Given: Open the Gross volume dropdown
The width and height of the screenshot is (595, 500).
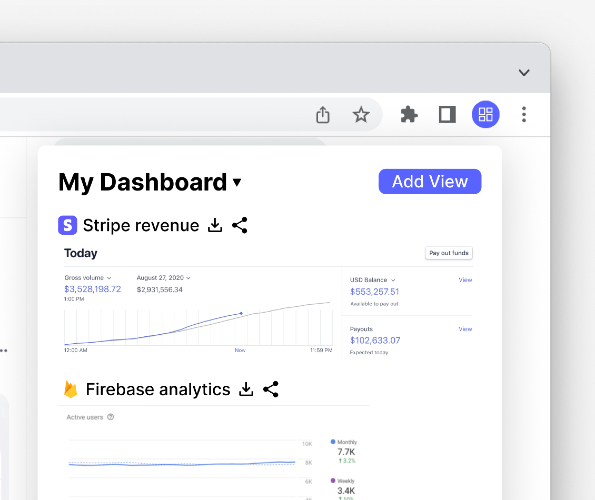Looking at the screenshot, I should [x=88, y=278].
